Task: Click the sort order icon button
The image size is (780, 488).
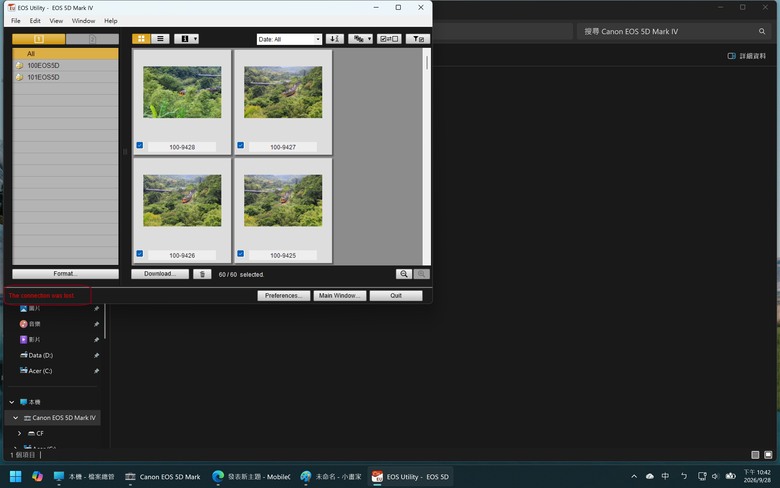Action: 335,39
